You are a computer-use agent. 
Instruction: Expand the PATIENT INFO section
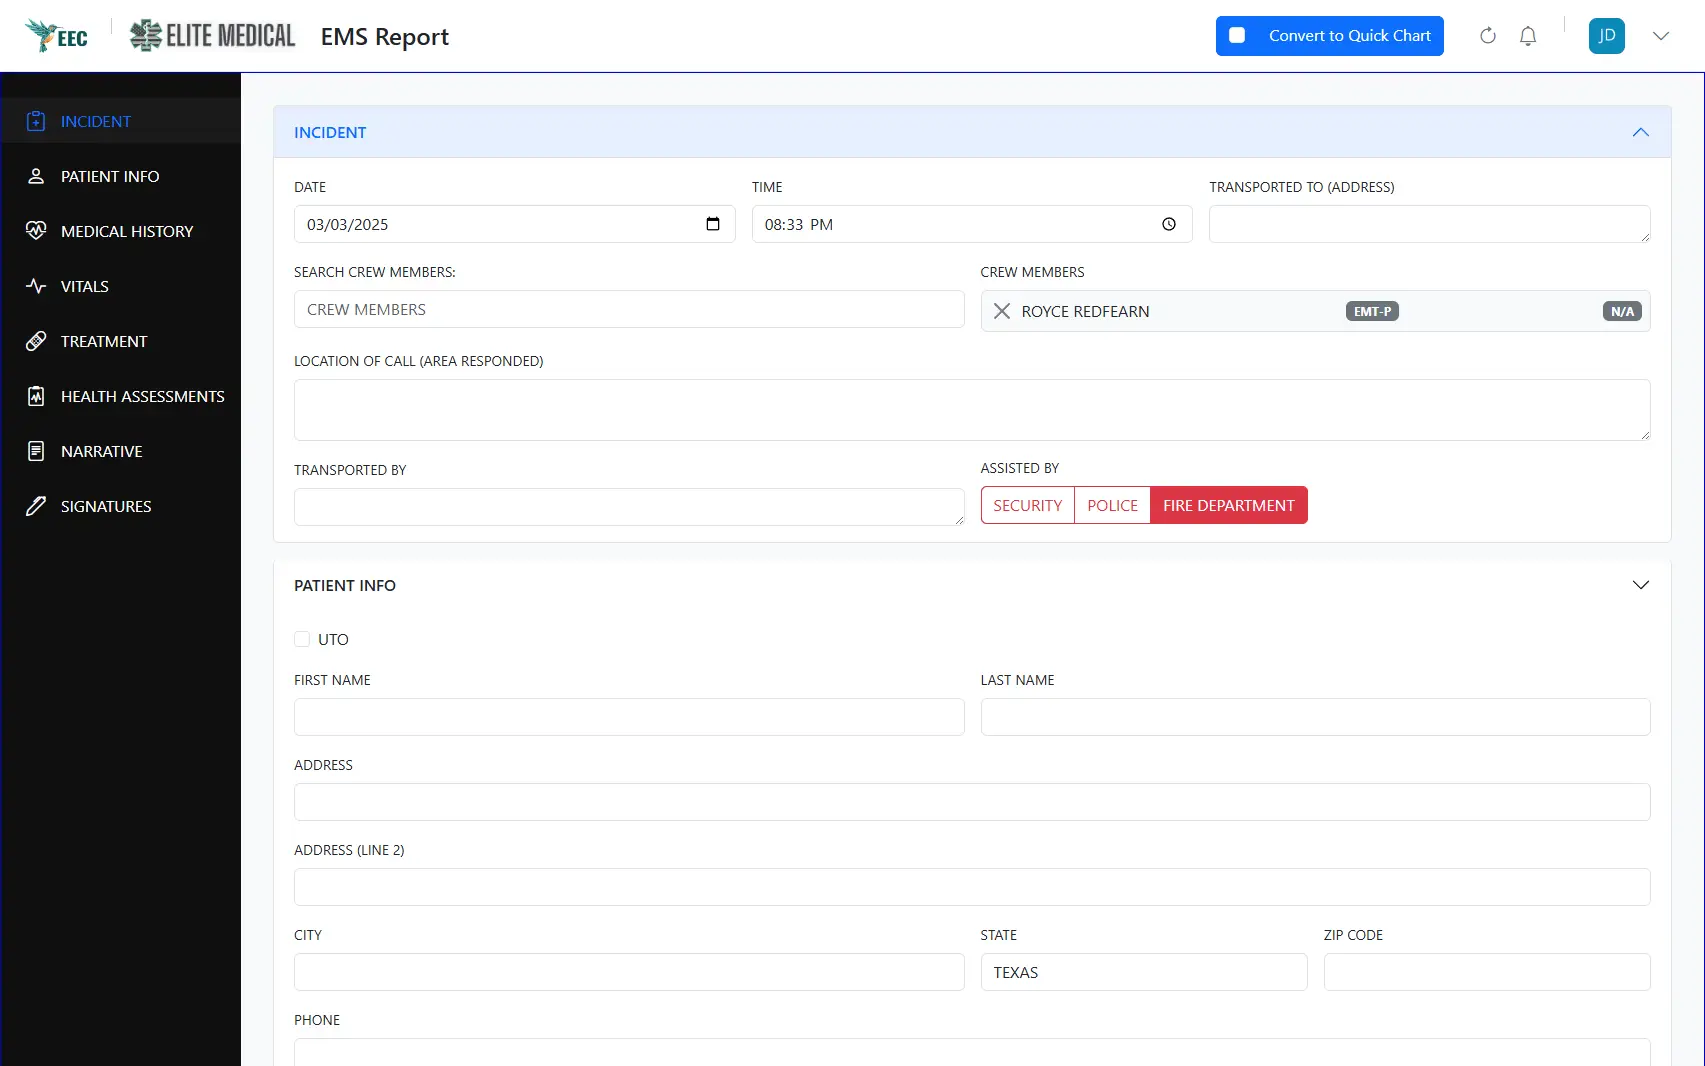pyautogui.click(x=1640, y=585)
